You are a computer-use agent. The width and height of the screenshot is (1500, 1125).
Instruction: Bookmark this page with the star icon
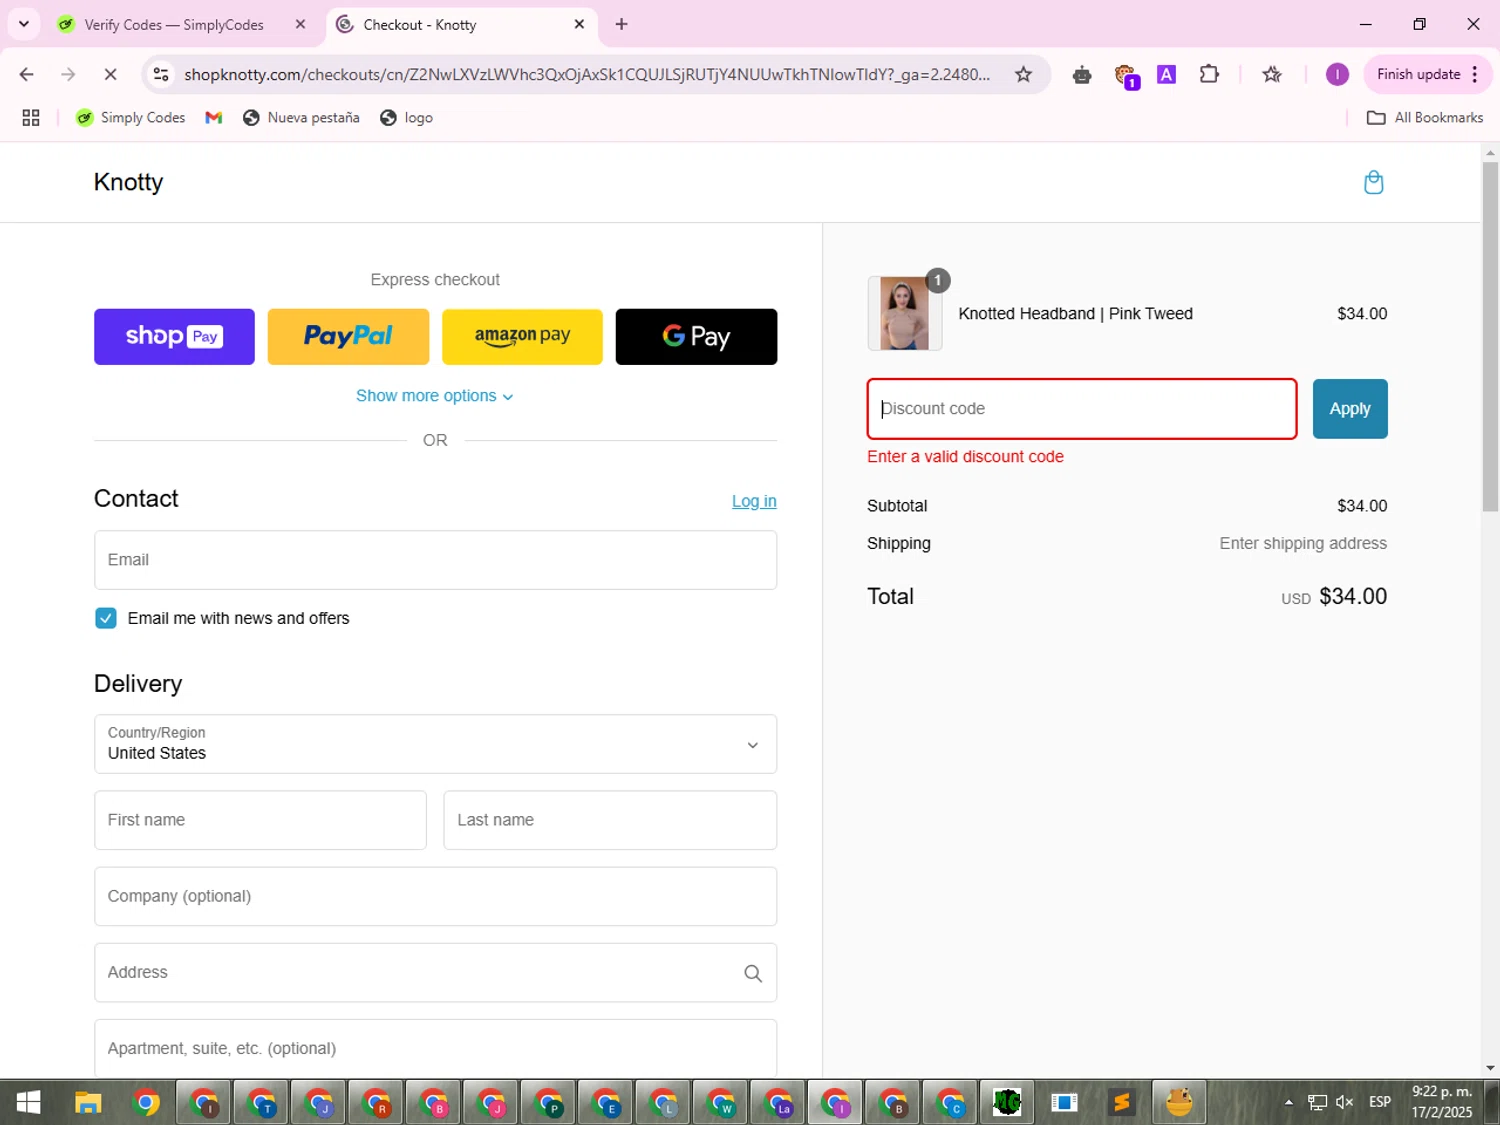(x=1023, y=74)
